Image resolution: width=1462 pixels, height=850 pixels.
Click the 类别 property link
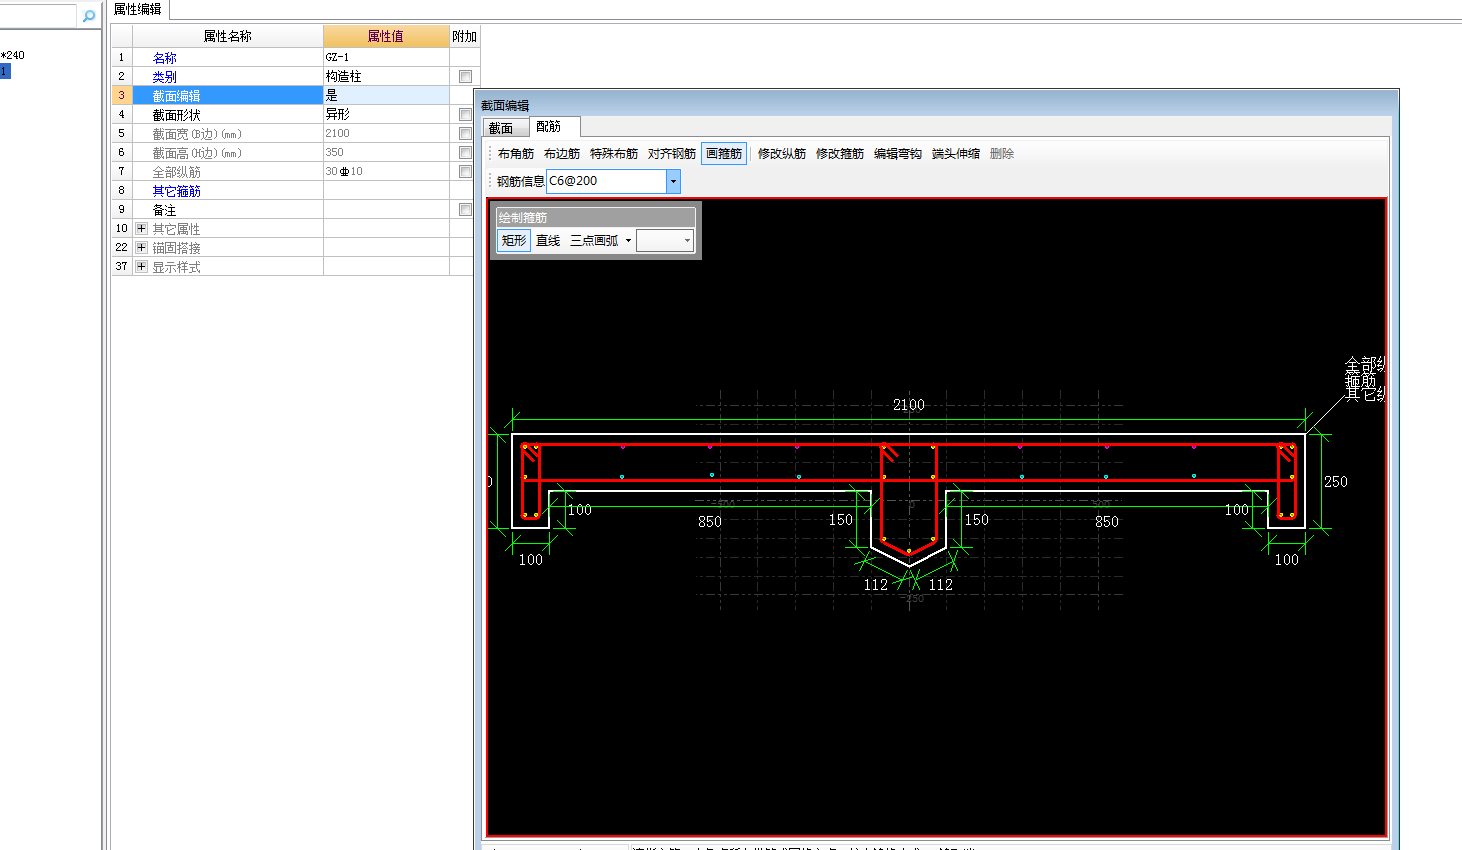pos(165,77)
